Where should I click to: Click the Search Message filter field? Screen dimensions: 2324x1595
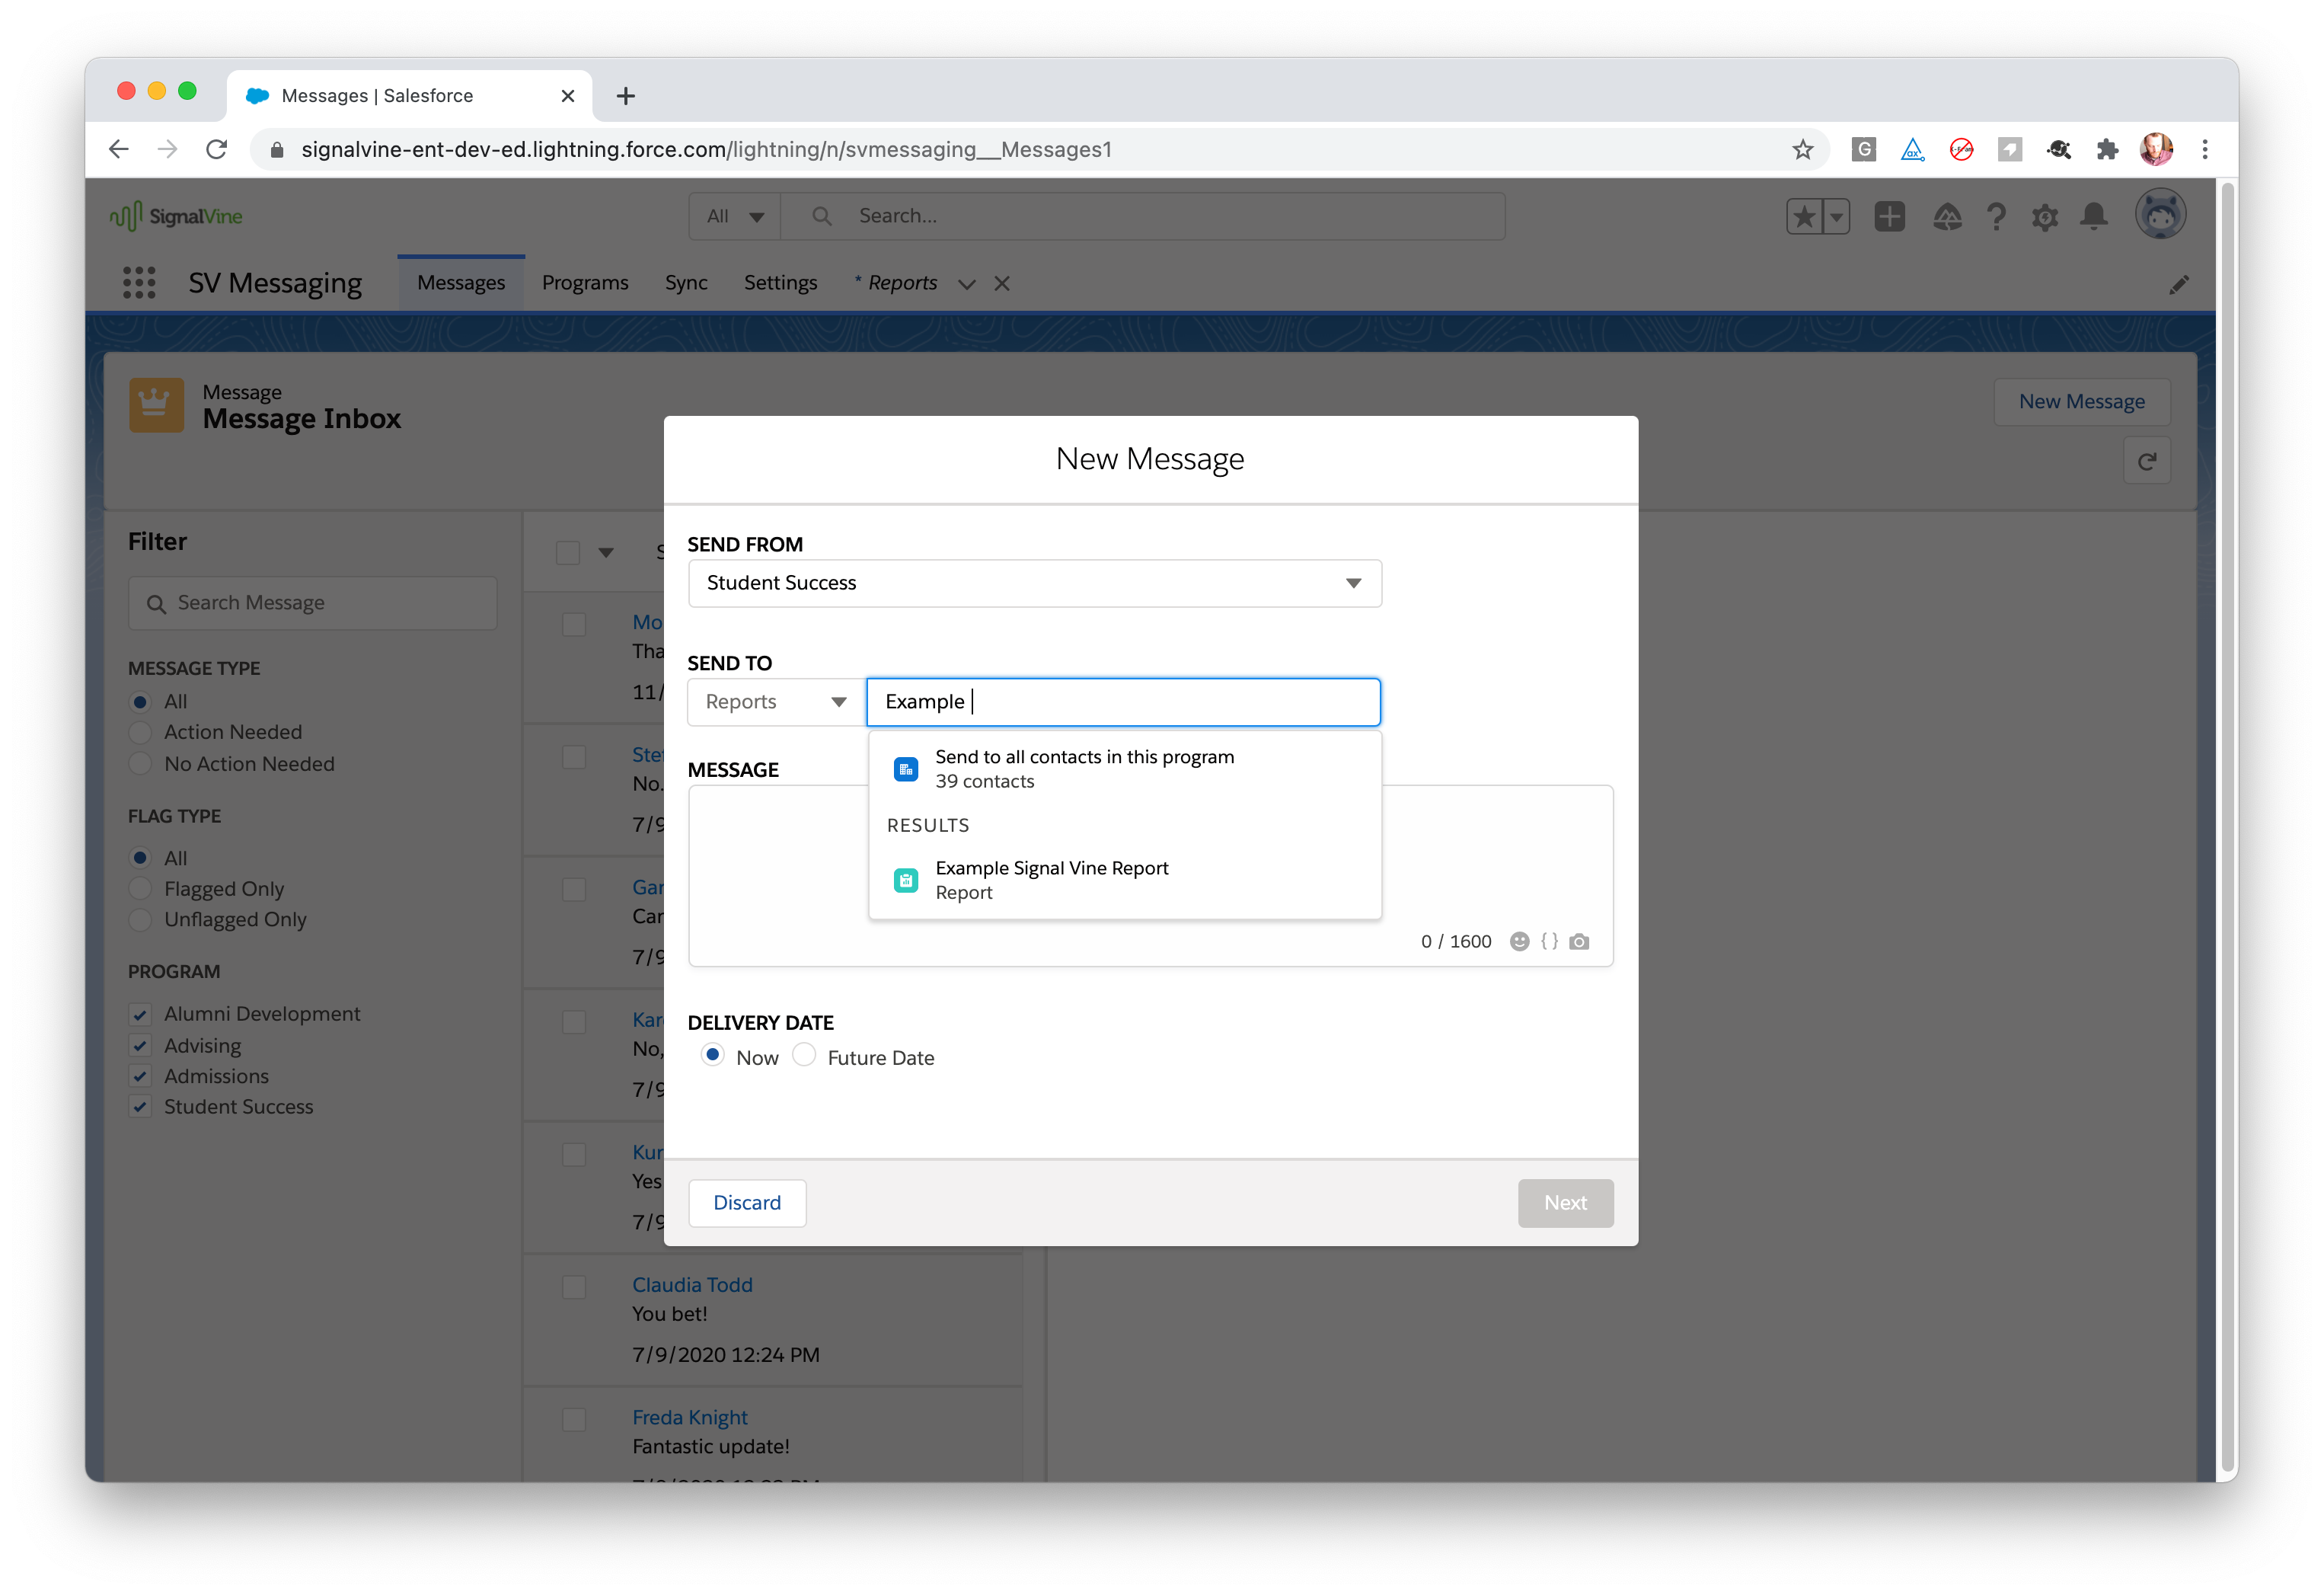coord(313,603)
